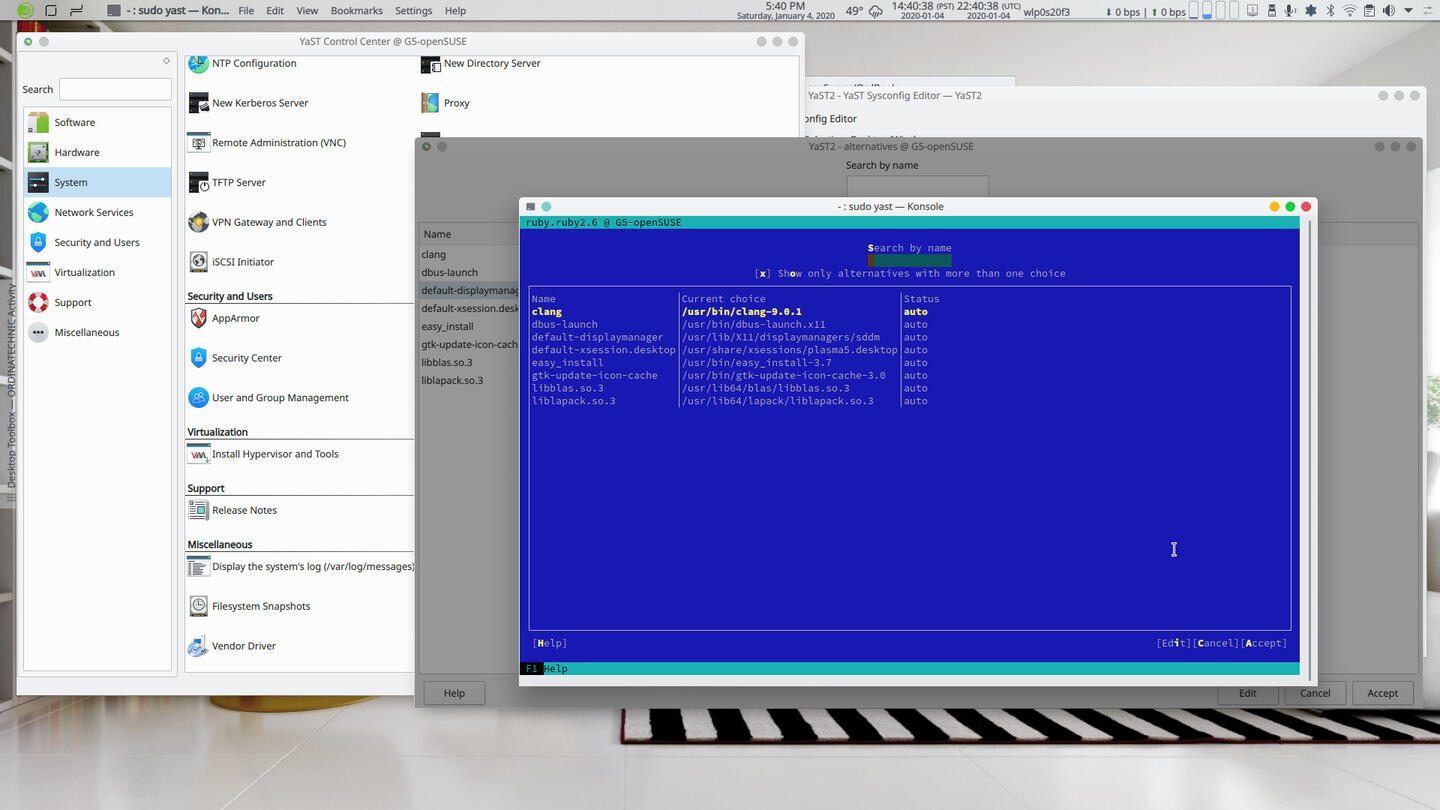Image resolution: width=1440 pixels, height=810 pixels.
Task: Select the libblas.so.3 row in Konsole
Action: click(909, 388)
